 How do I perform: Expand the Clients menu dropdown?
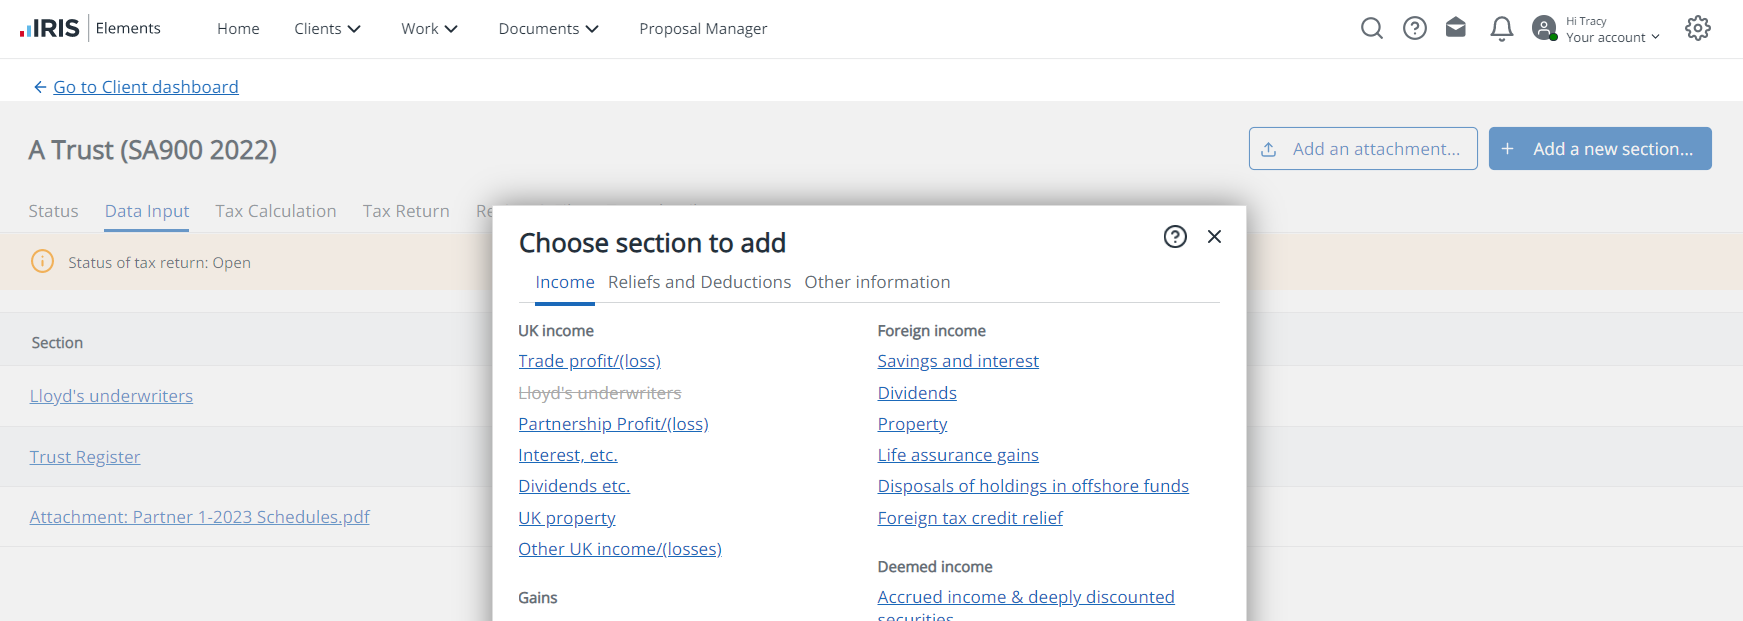click(x=327, y=29)
